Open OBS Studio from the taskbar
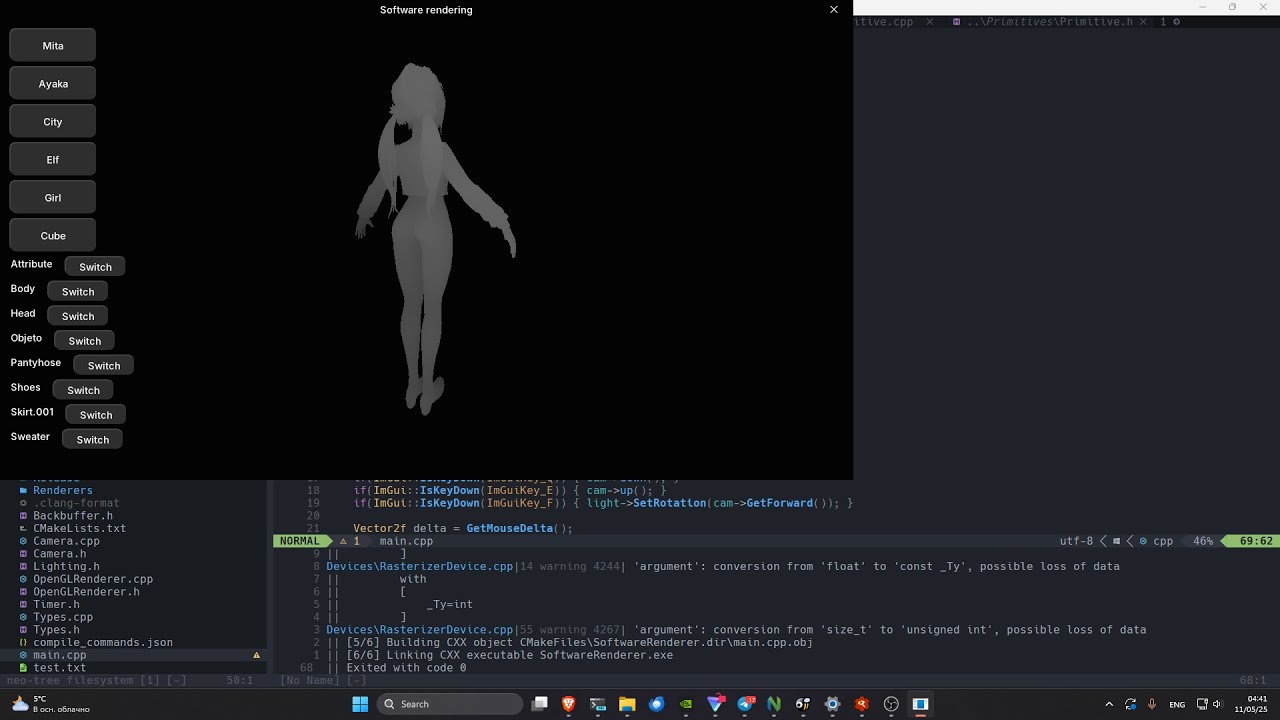Viewport: 1280px width, 720px height. pos(891,704)
